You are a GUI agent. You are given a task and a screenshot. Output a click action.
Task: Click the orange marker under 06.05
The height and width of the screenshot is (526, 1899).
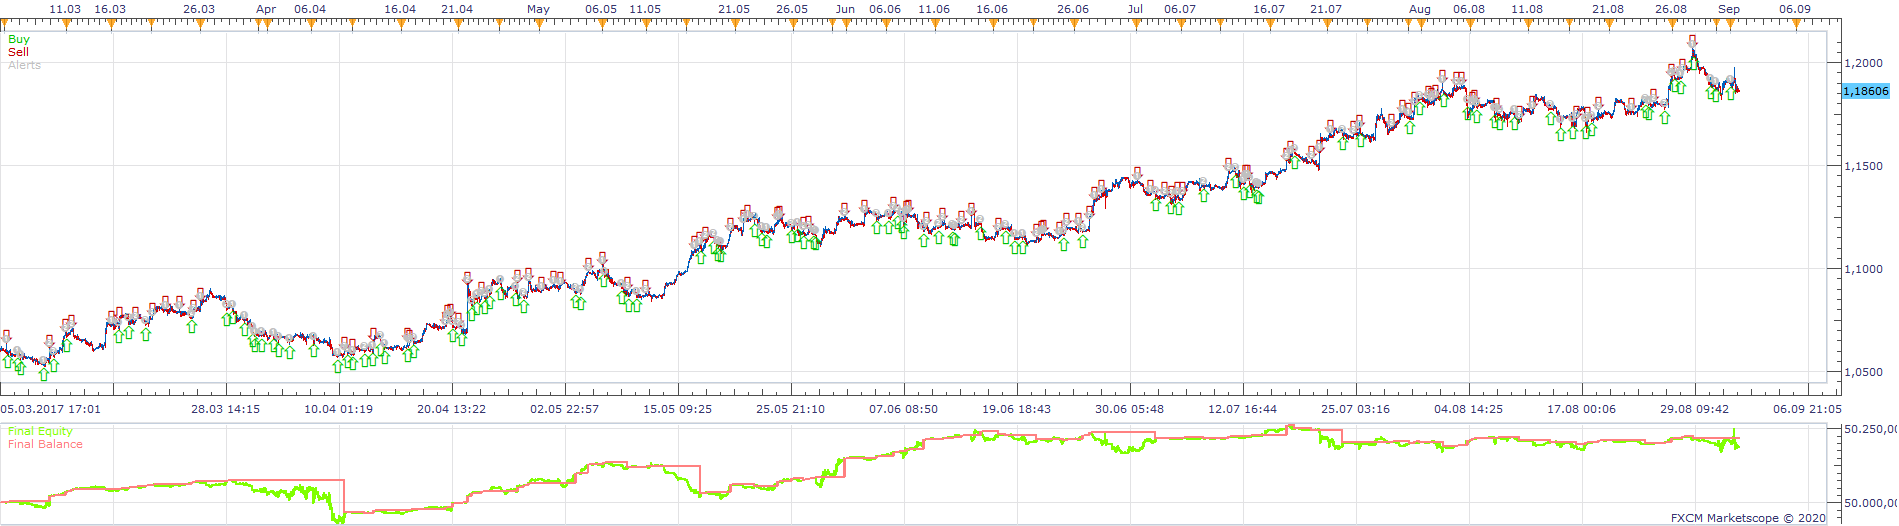601,24
